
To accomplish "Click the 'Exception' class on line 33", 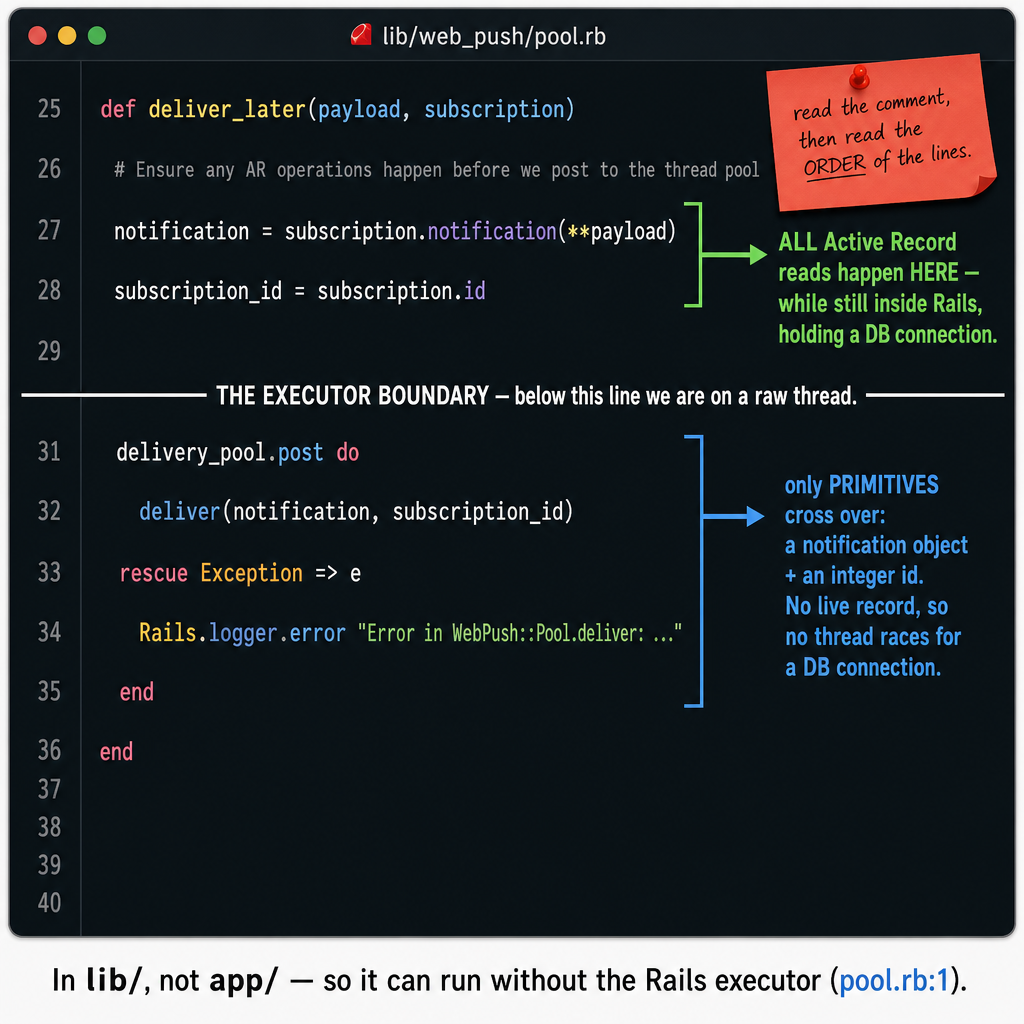I will click(x=251, y=573).
